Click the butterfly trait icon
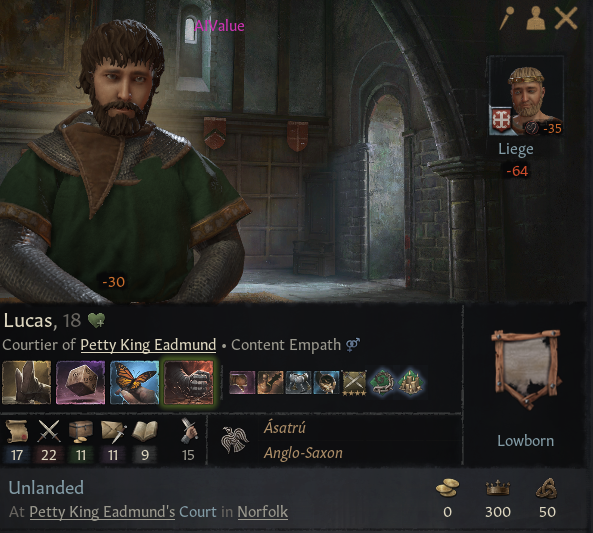This screenshot has height=533, width=593. (135, 382)
